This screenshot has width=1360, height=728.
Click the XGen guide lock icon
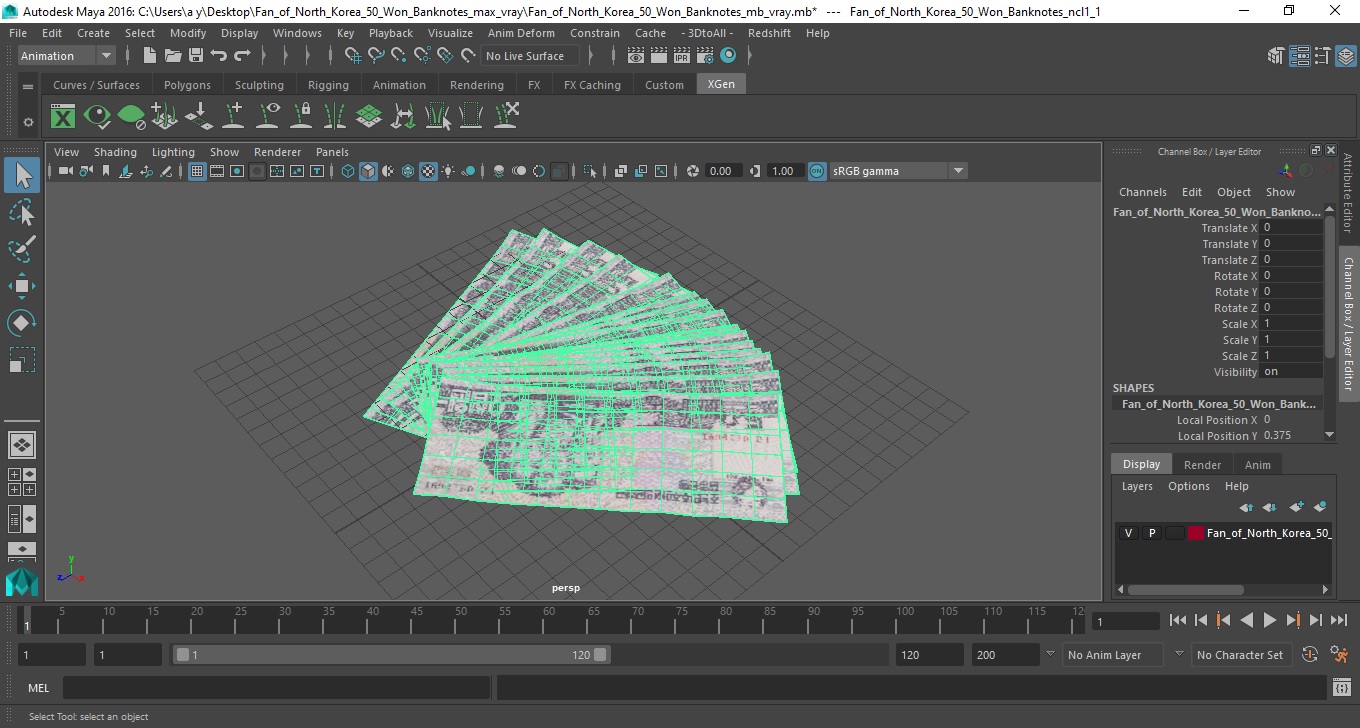pos(301,116)
